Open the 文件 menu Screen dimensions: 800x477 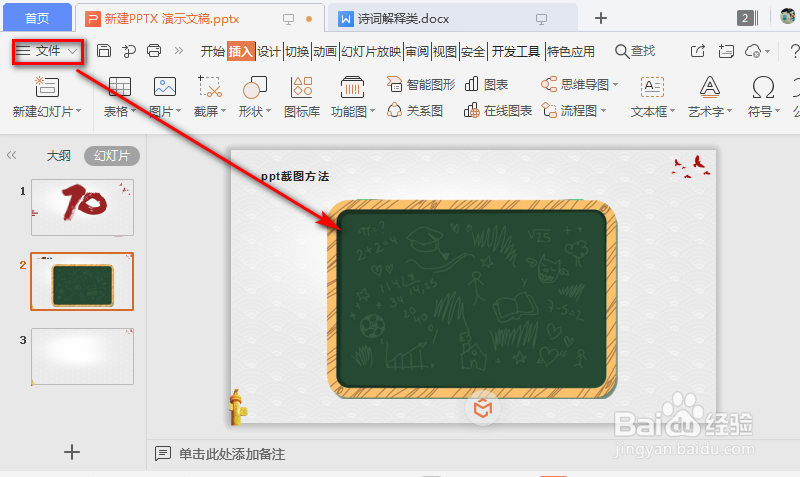click(x=47, y=51)
